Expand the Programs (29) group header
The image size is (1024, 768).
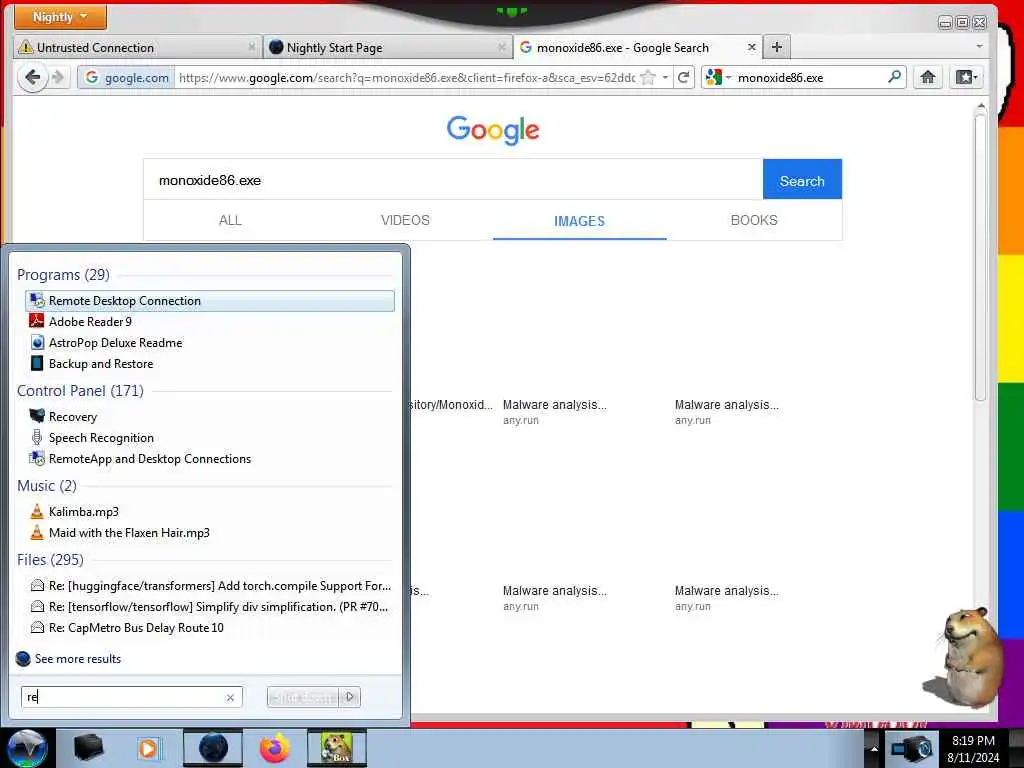pos(63,274)
